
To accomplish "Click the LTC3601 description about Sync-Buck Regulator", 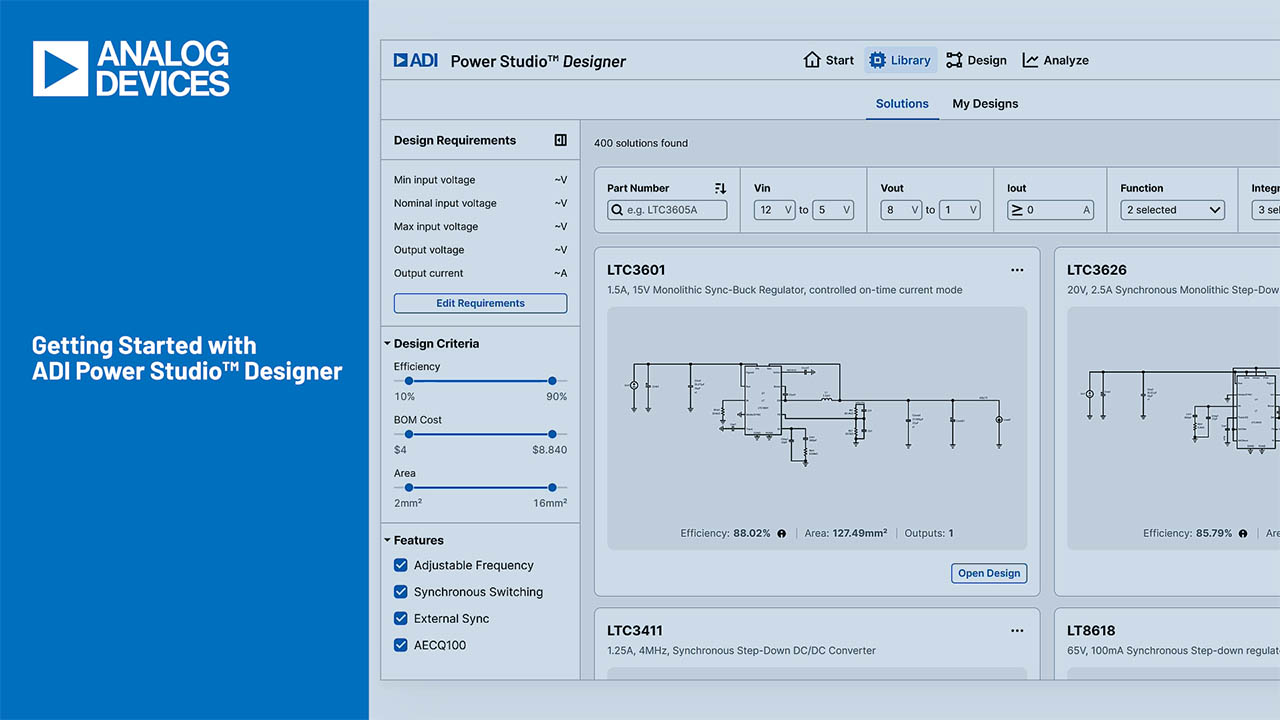I will 785,290.
